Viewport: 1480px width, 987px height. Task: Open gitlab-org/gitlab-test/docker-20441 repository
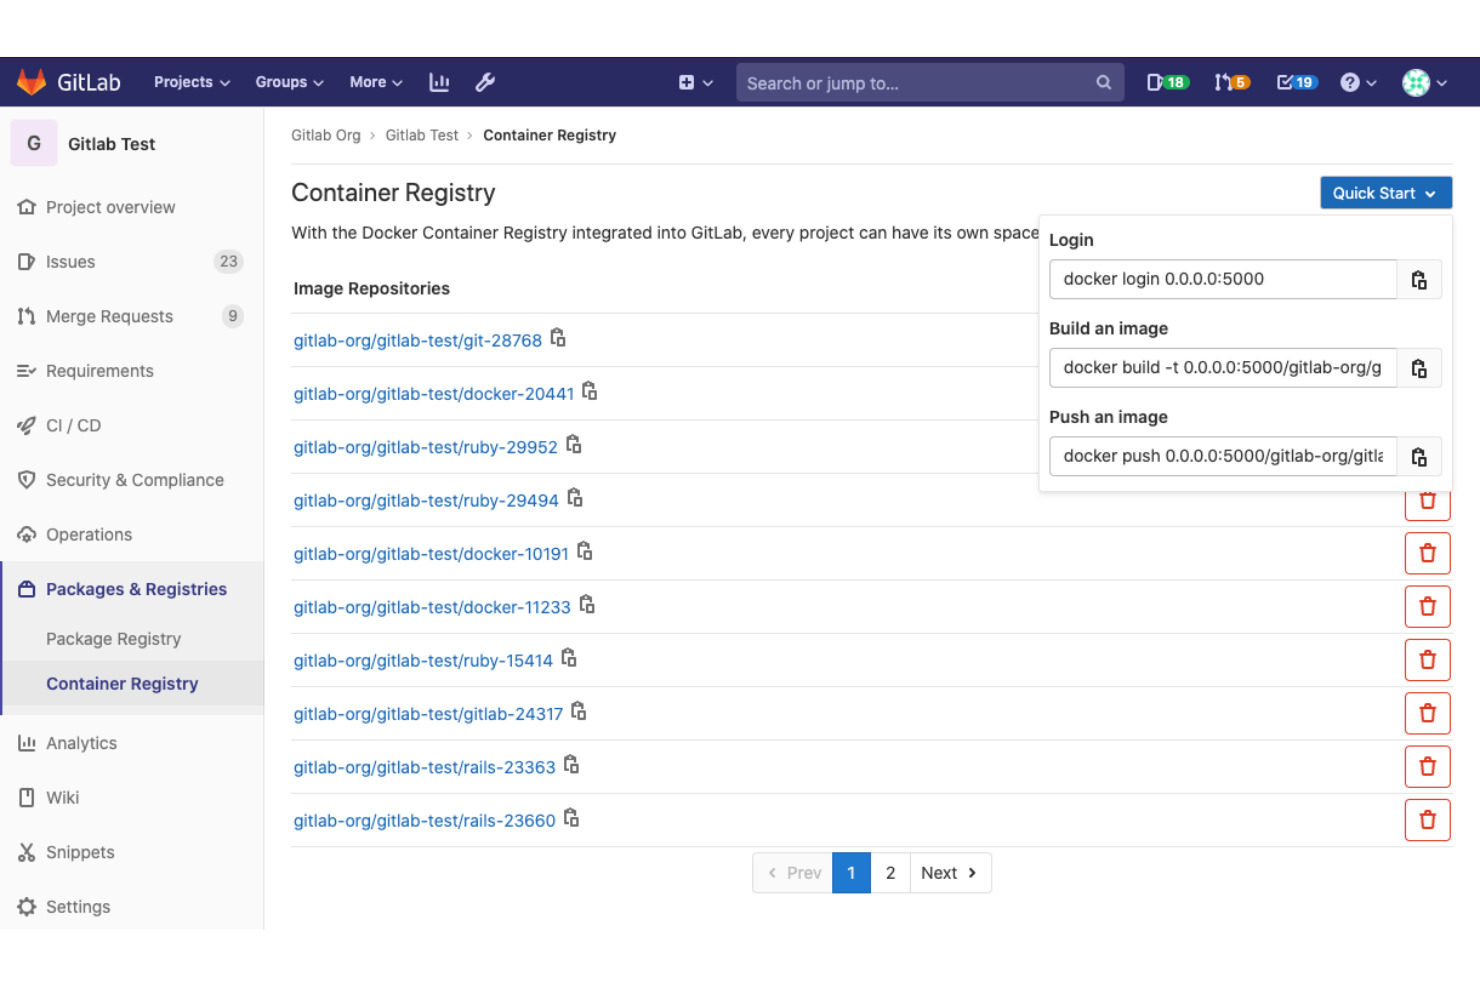point(433,394)
